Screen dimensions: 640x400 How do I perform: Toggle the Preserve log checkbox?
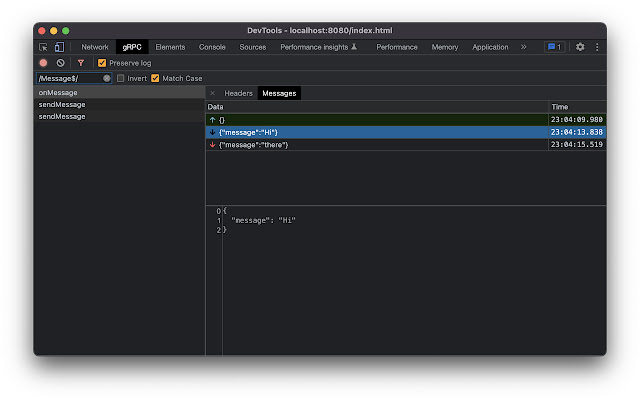(x=102, y=63)
